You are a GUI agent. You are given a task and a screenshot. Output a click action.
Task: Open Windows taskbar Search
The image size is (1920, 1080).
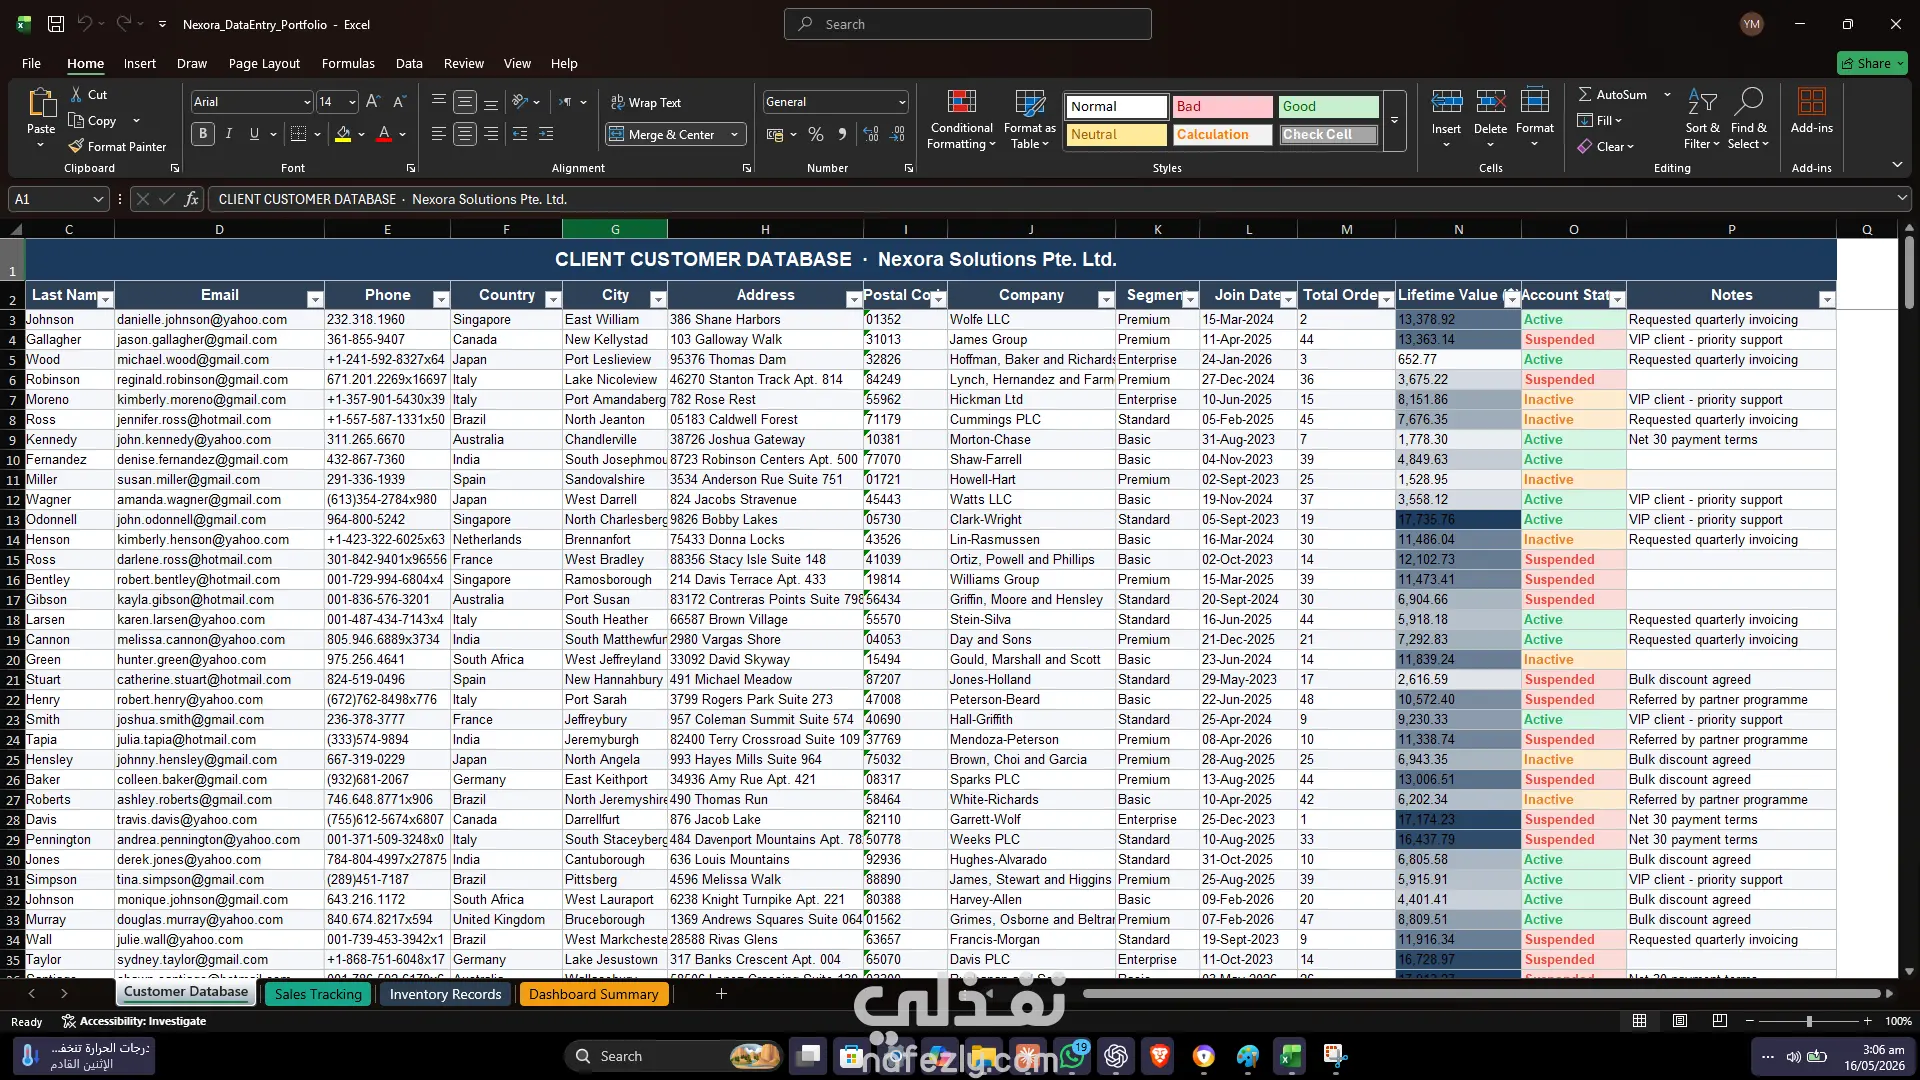click(675, 1056)
